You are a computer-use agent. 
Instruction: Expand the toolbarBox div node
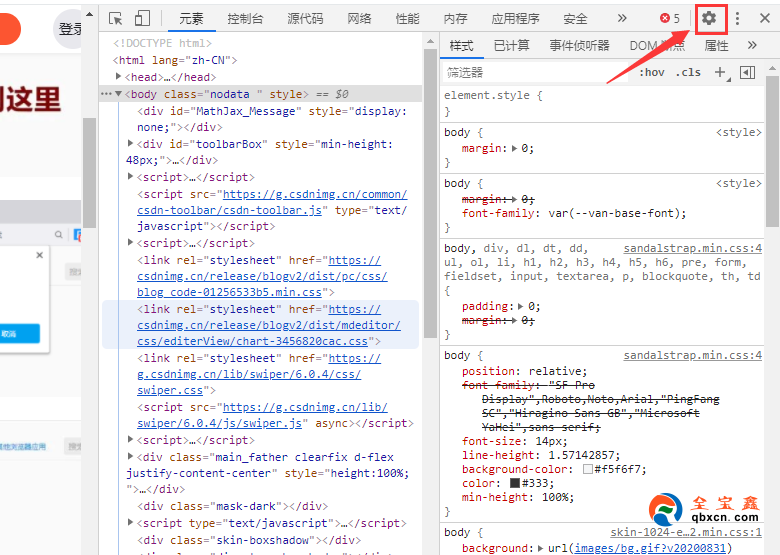click(130, 143)
